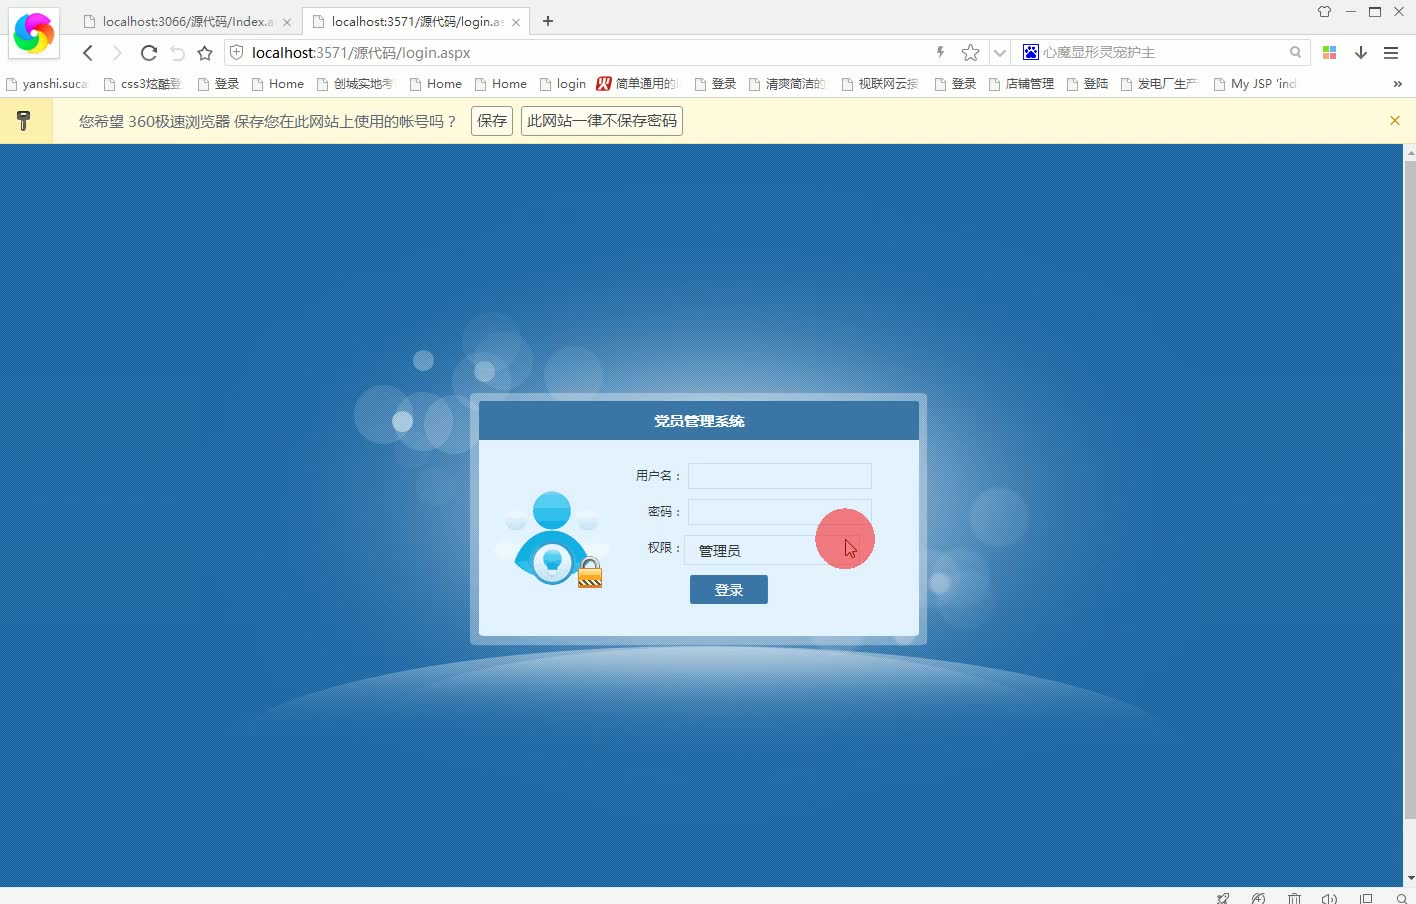Click the page zoom magnifier status icon
The height and width of the screenshot is (904, 1416).
1401,898
